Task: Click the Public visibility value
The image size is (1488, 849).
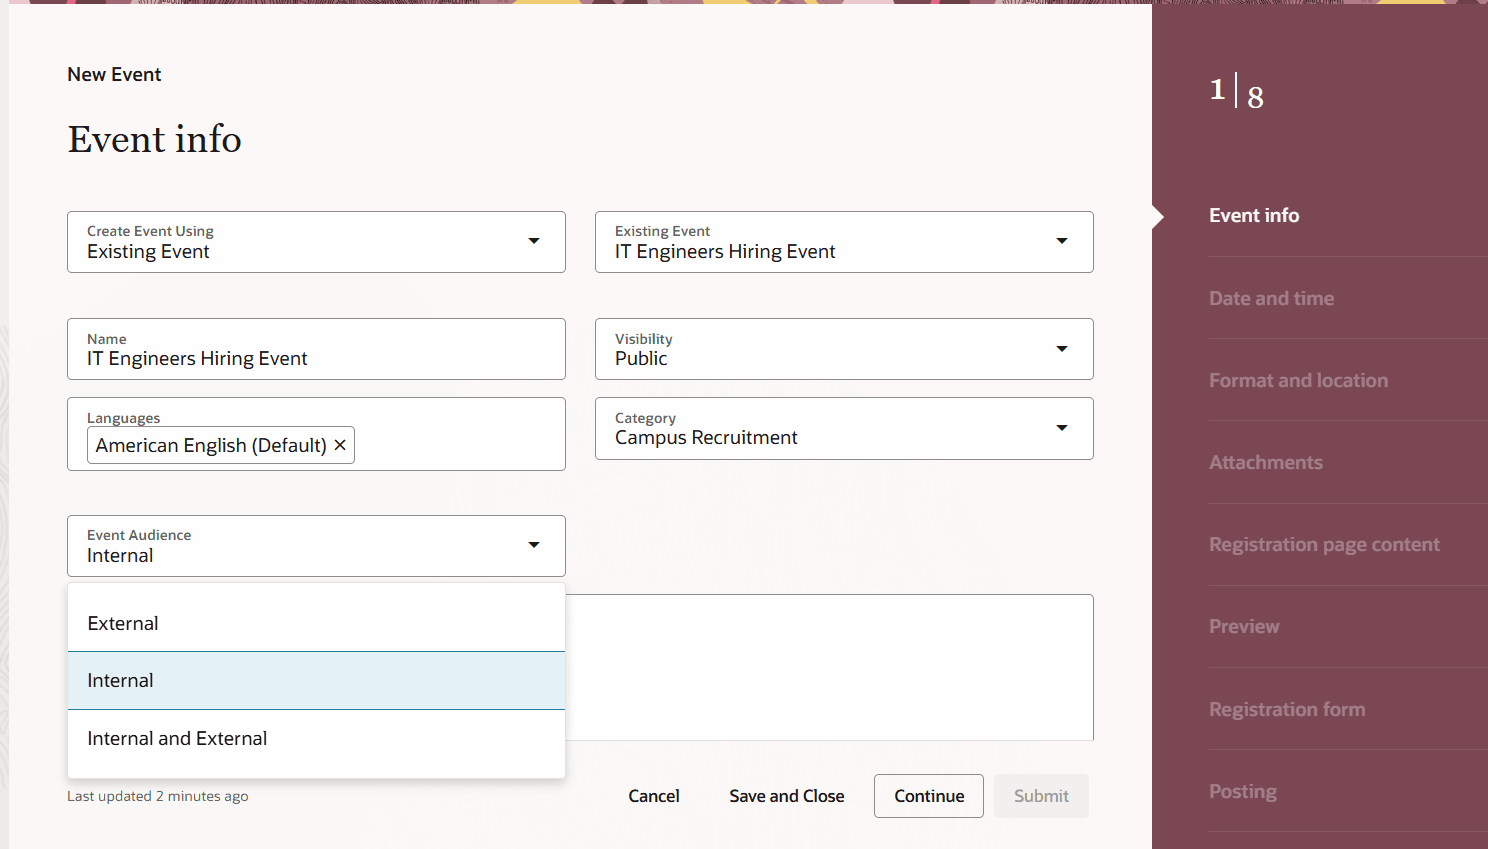Action: coord(641,359)
